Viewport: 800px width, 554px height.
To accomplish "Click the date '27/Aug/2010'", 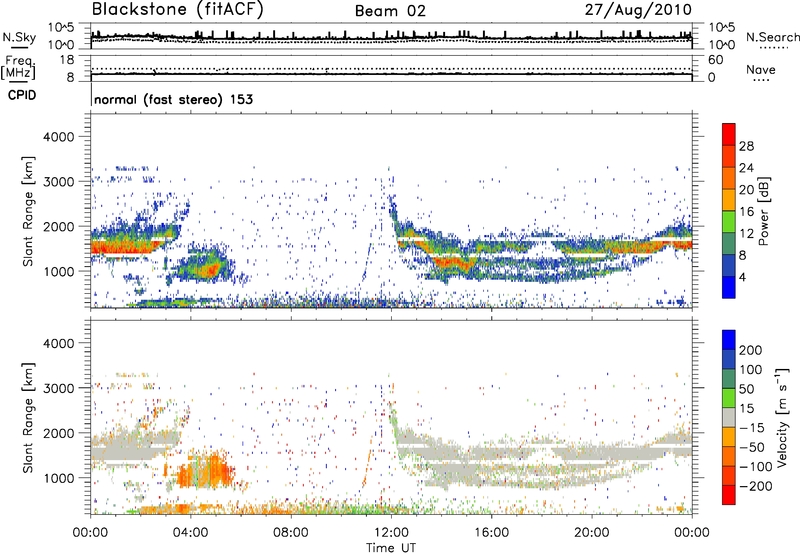I will tap(638, 10).
